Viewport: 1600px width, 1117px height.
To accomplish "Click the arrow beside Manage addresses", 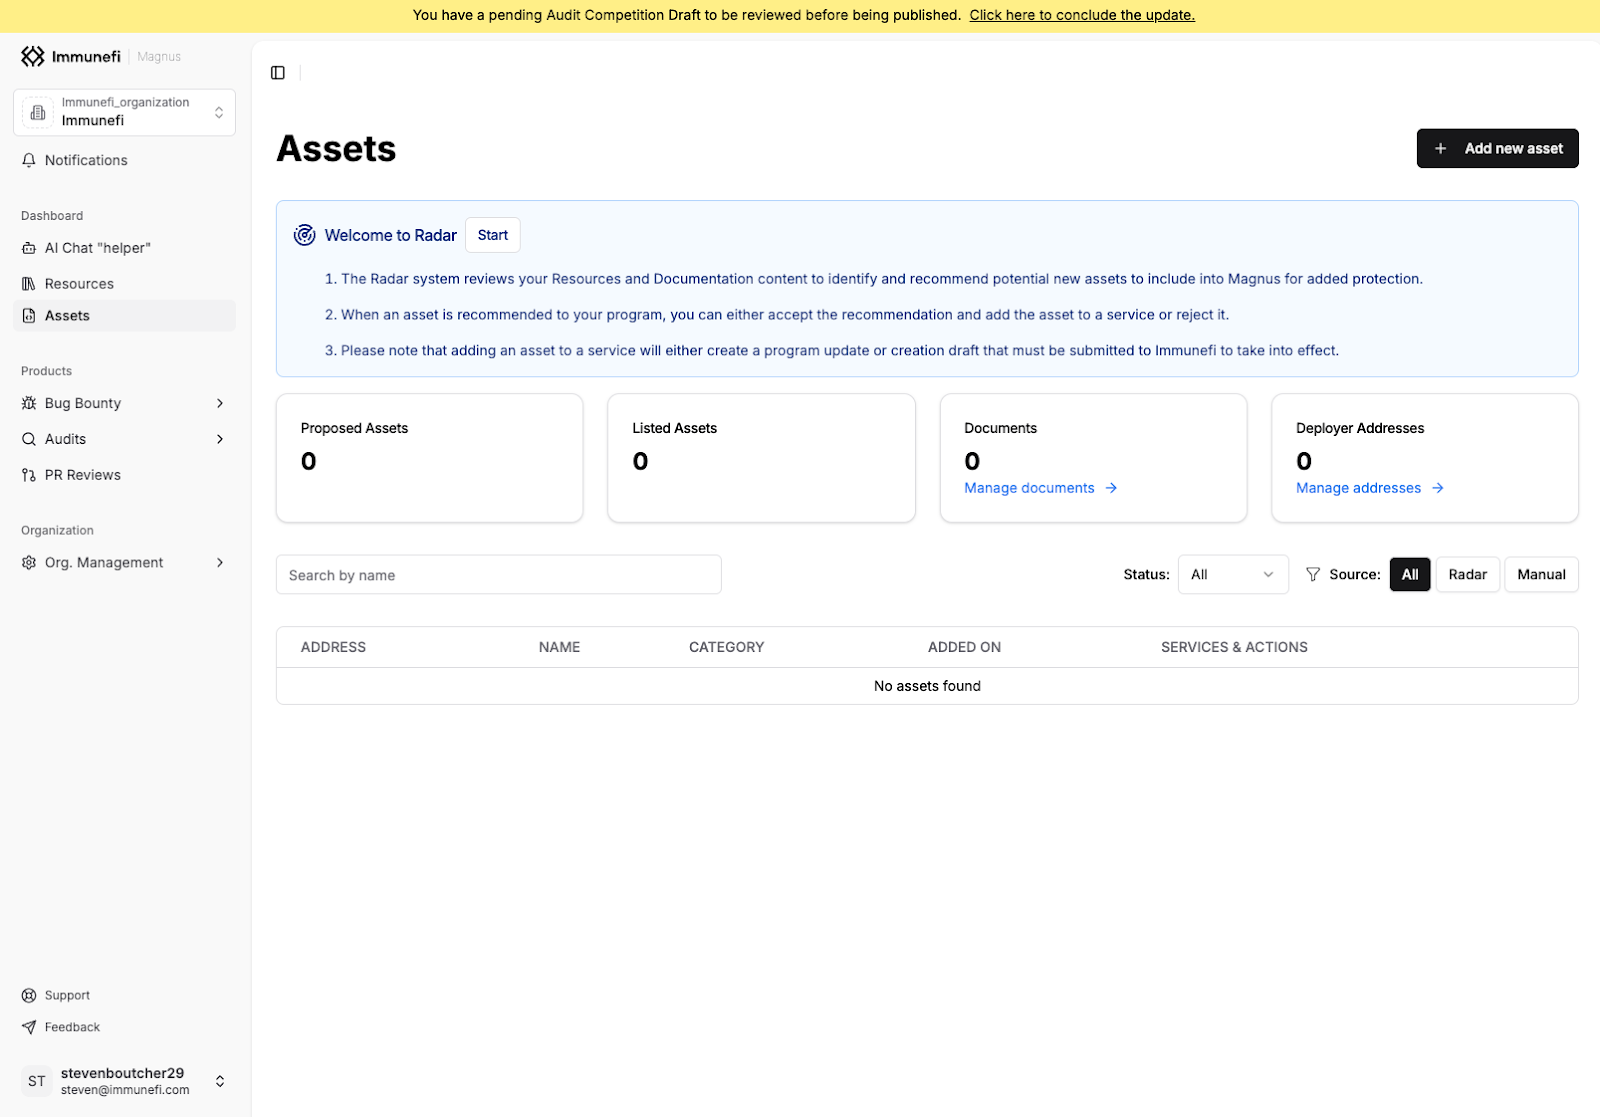I will pyautogui.click(x=1438, y=488).
